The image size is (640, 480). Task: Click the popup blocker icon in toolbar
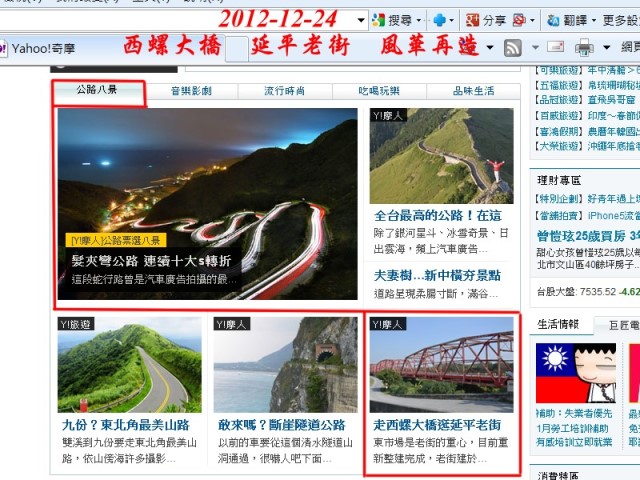(519, 20)
